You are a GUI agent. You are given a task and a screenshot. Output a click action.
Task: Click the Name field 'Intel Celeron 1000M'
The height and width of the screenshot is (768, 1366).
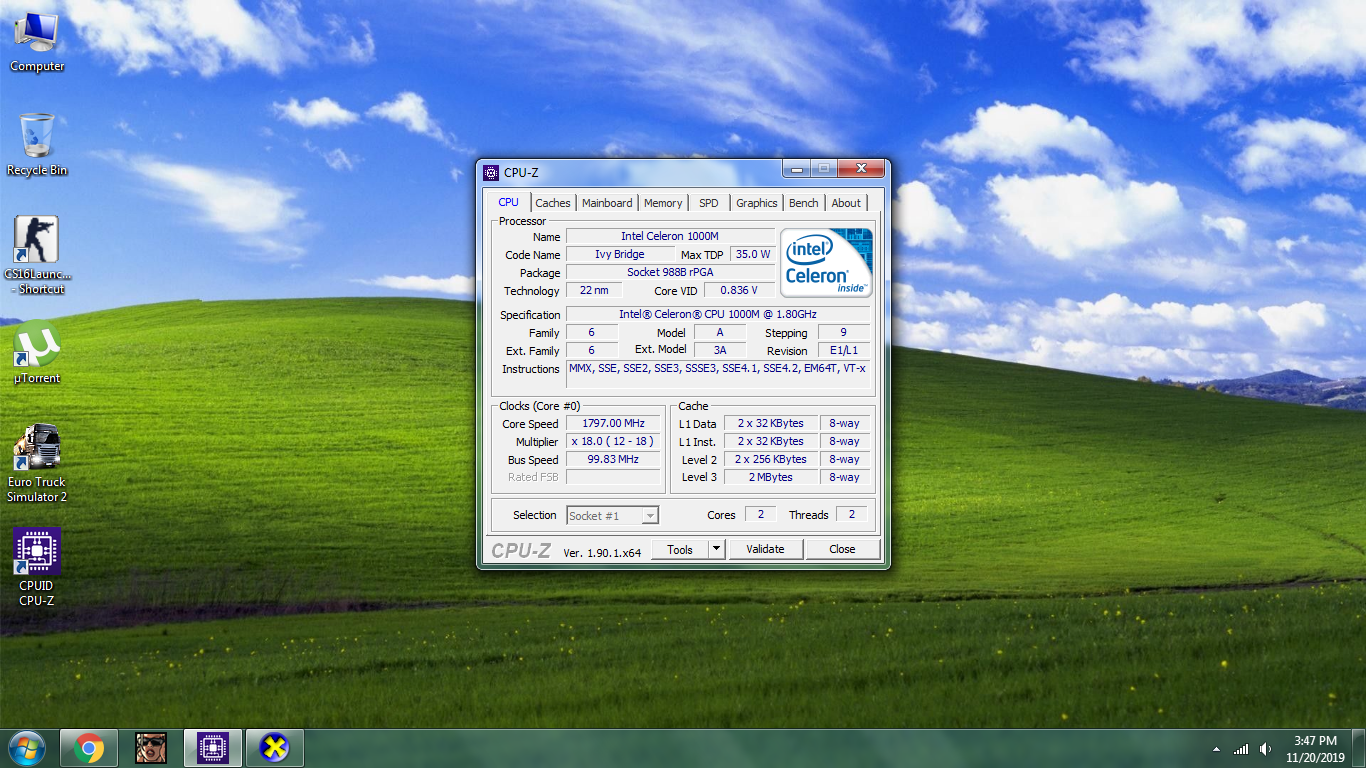pyautogui.click(x=670, y=236)
